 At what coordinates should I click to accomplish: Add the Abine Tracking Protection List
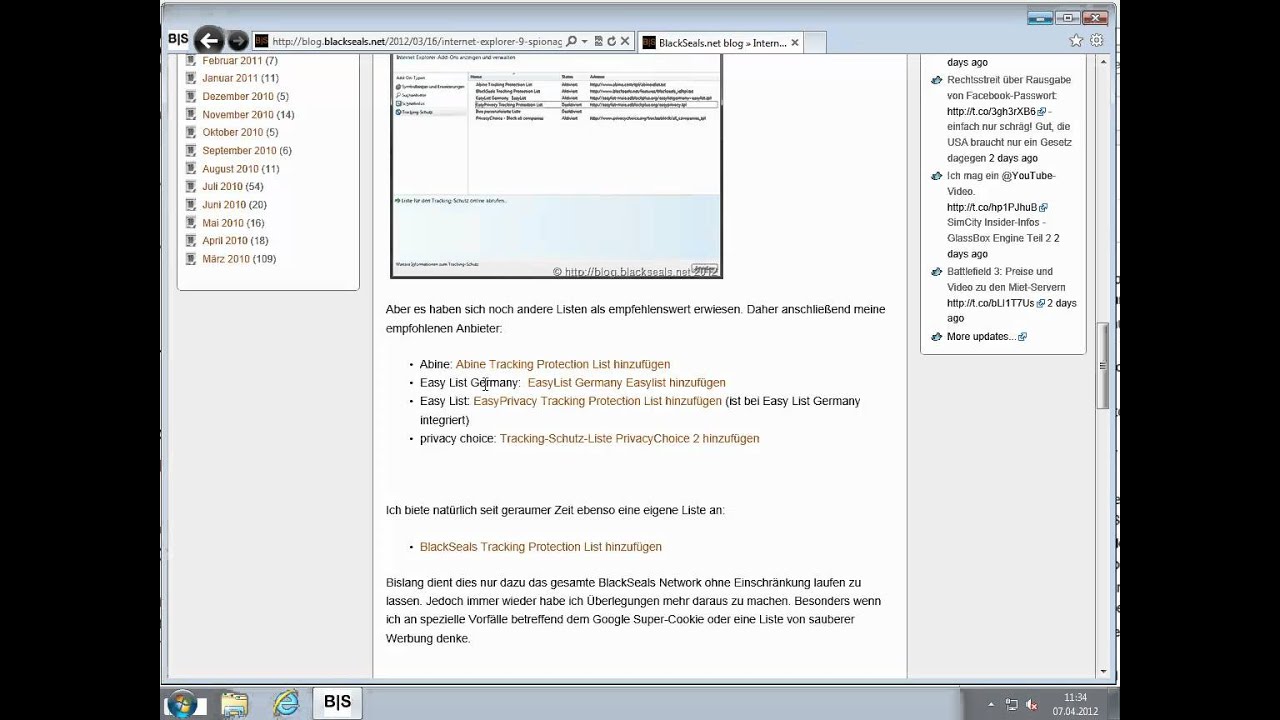point(563,364)
